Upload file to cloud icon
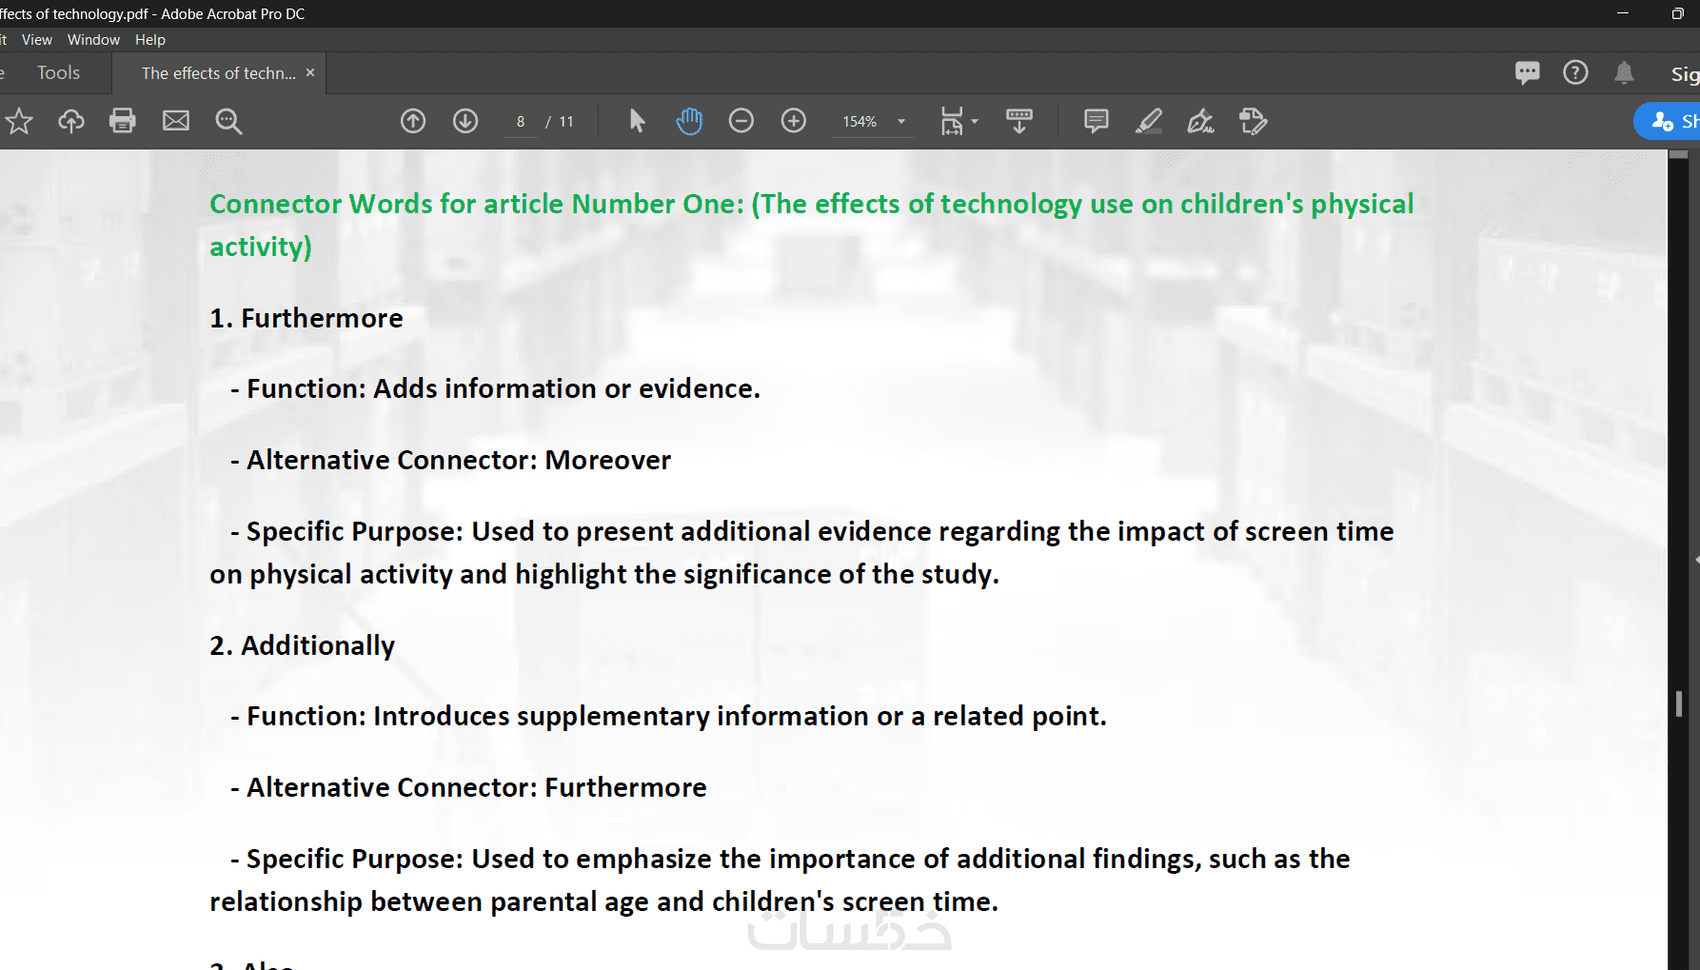The height and width of the screenshot is (970, 1700). [x=71, y=121]
